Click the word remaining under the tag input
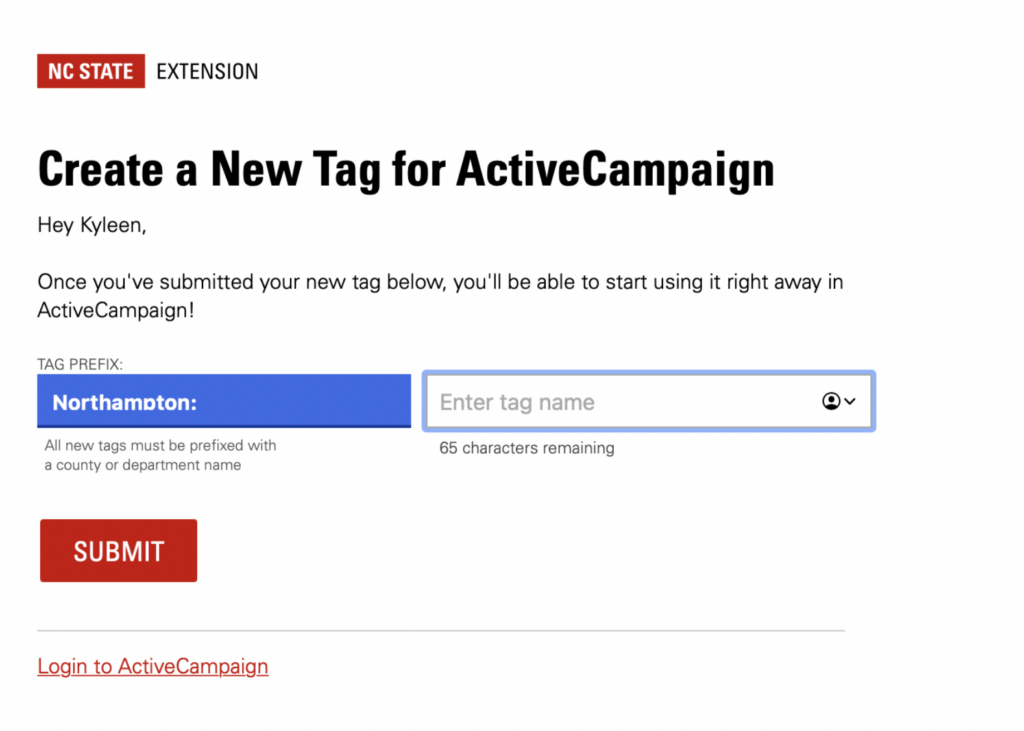Image resolution: width=1024 pixels, height=731 pixels. 579,448
